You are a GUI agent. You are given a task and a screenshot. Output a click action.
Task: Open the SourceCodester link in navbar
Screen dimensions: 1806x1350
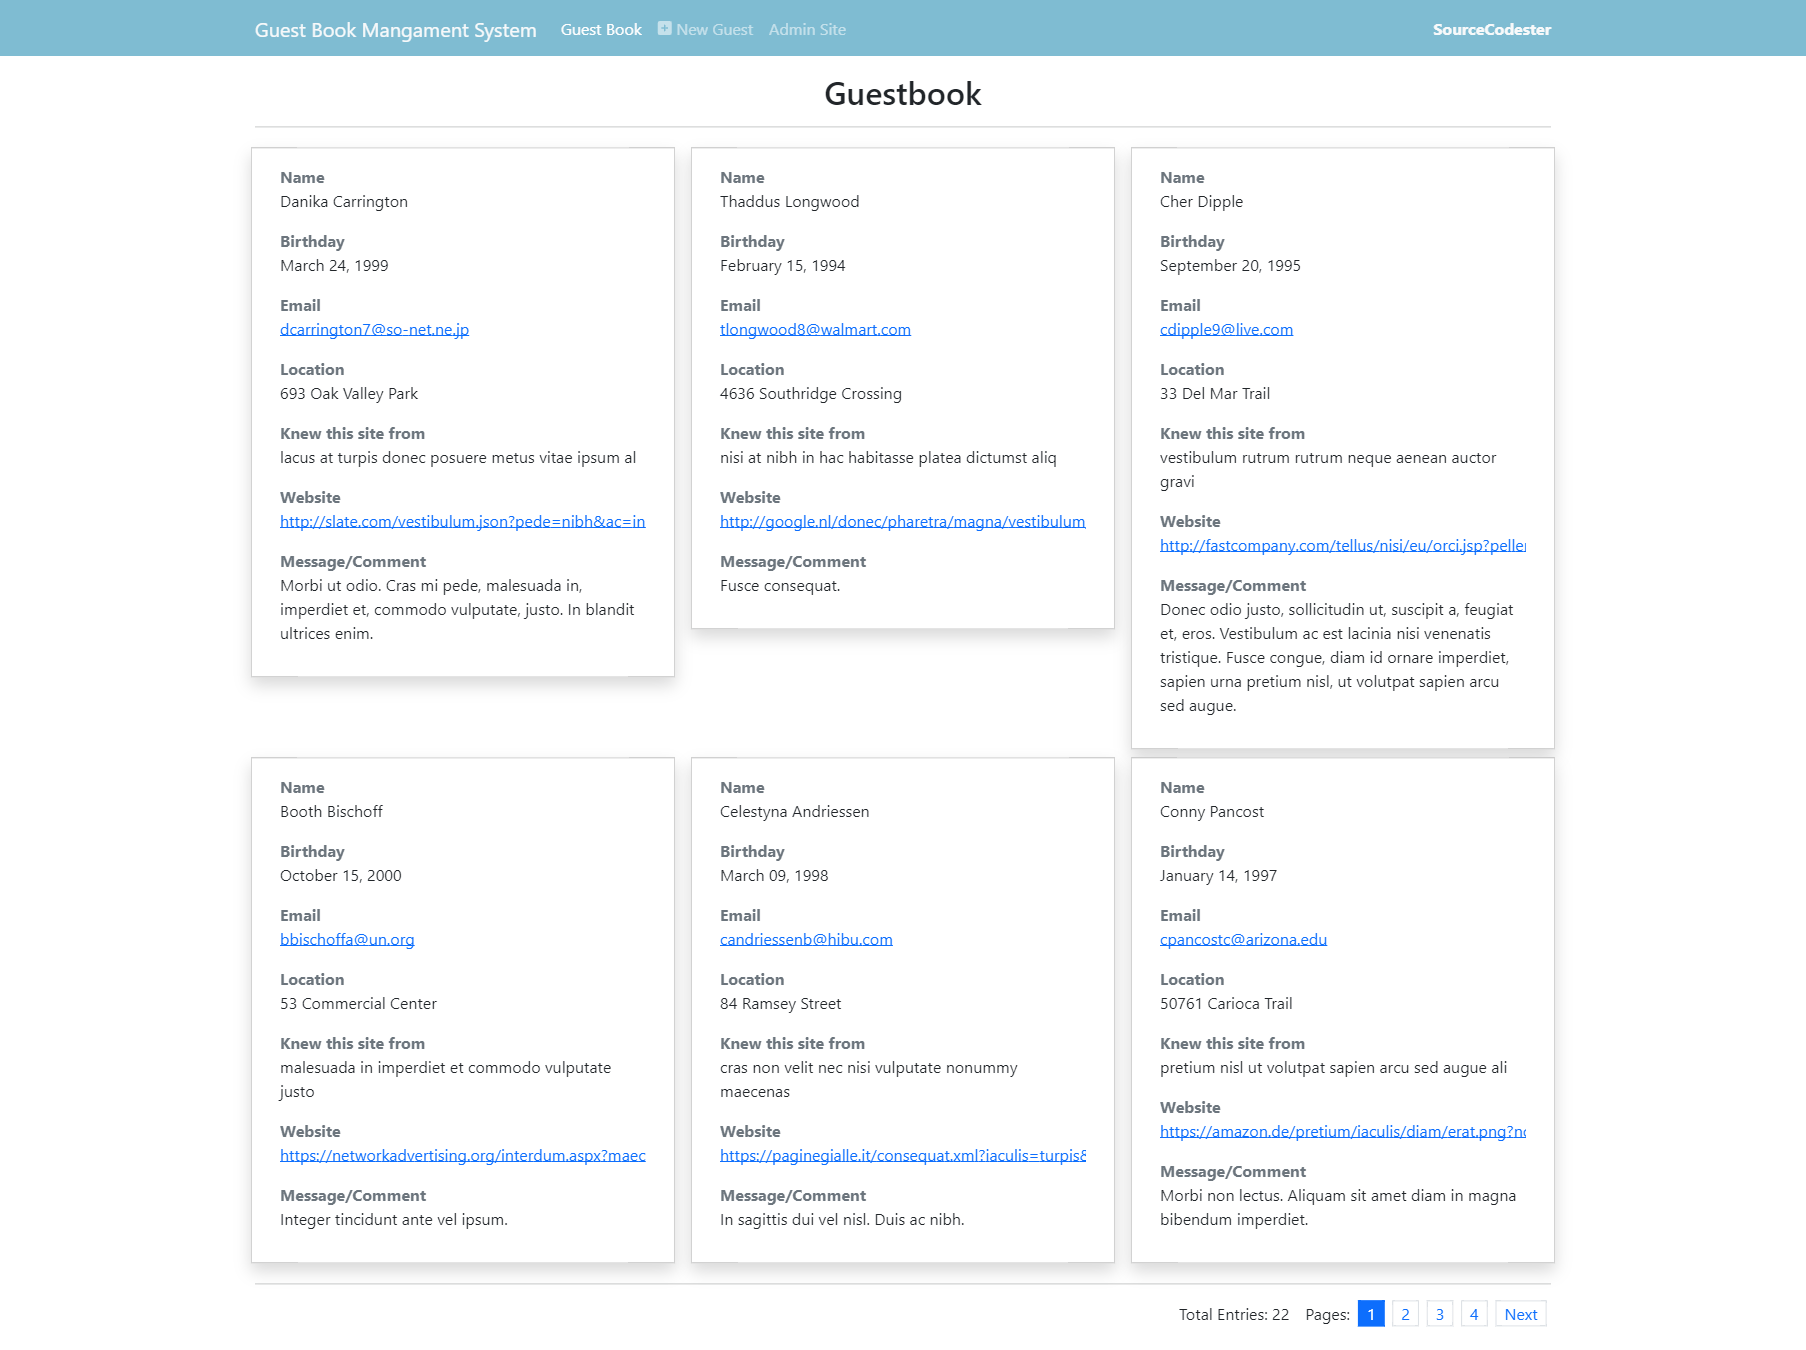coord(1491,30)
